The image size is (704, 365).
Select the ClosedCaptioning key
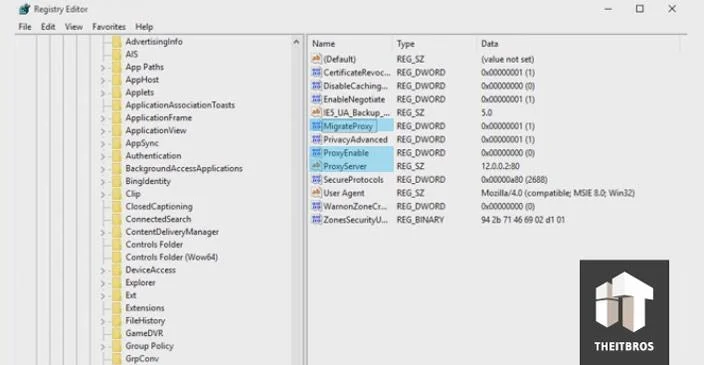159,207
